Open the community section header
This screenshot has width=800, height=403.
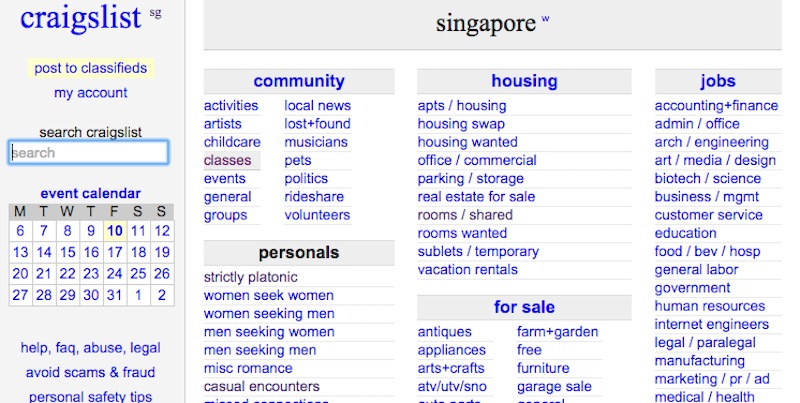(x=298, y=81)
